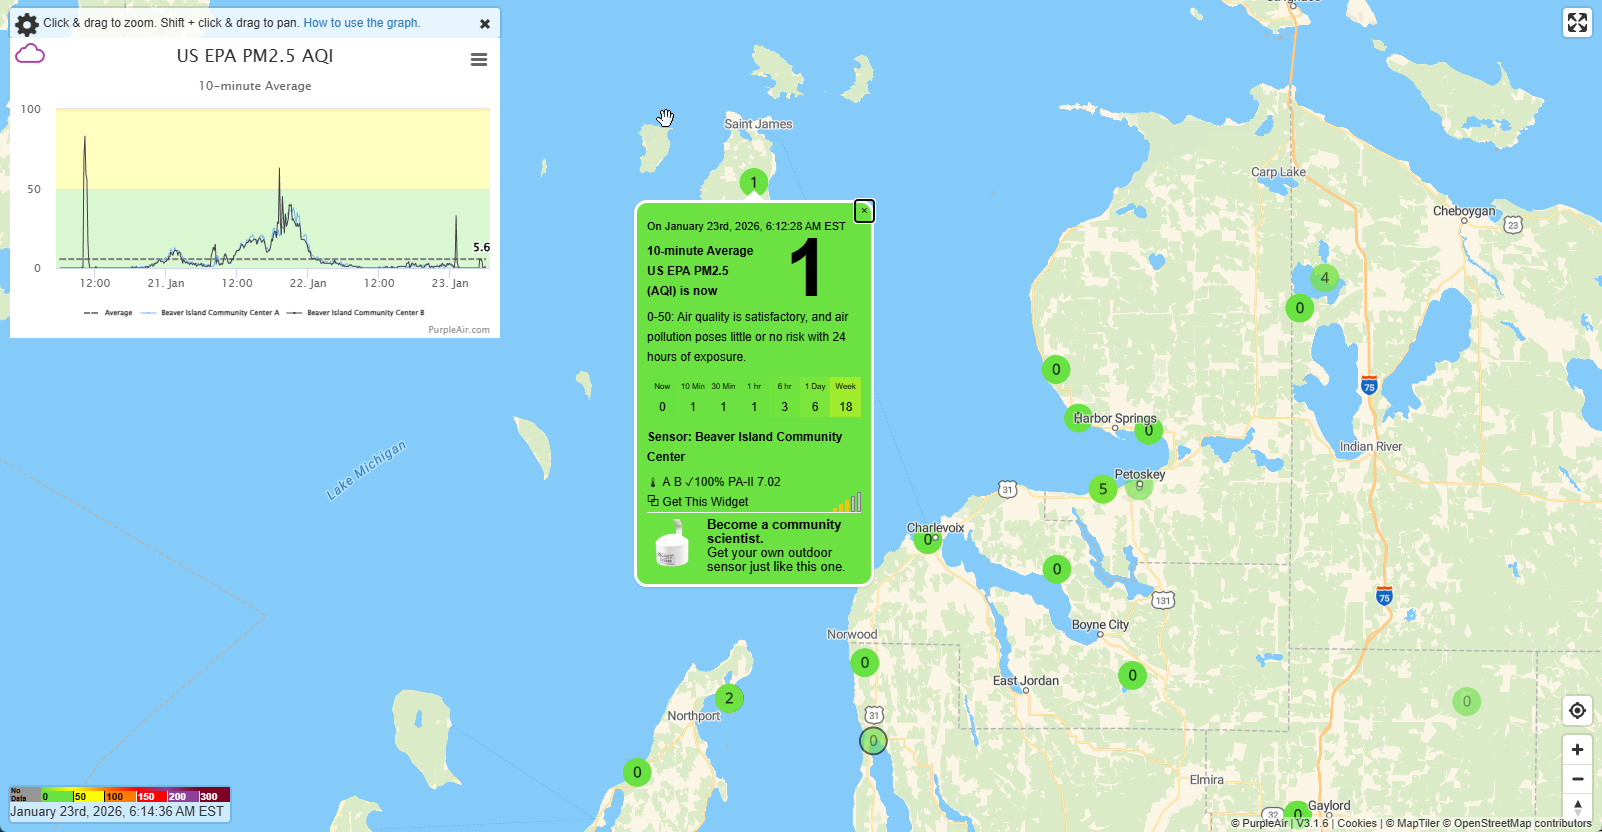The height and width of the screenshot is (832, 1602).
Task: Open 'How to use the graph' link
Action: [x=361, y=23]
